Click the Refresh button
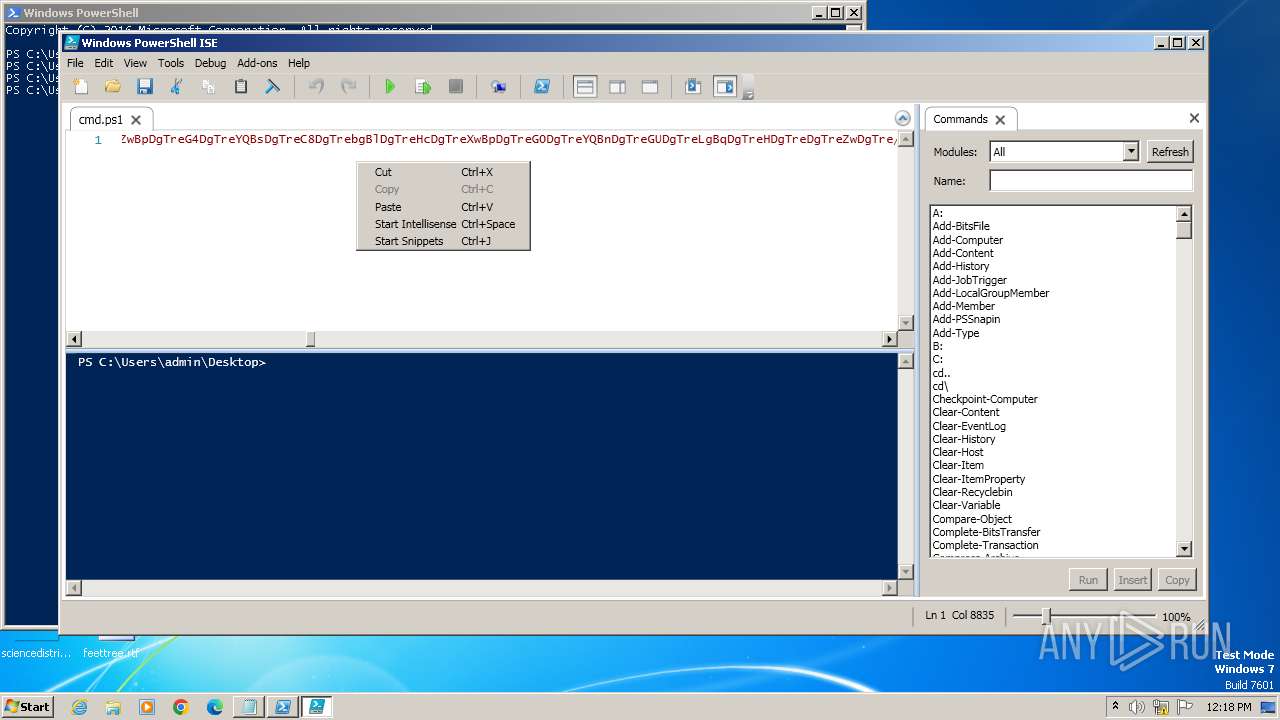Image resolution: width=1280 pixels, height=720 pixels. pos(1170,152)
